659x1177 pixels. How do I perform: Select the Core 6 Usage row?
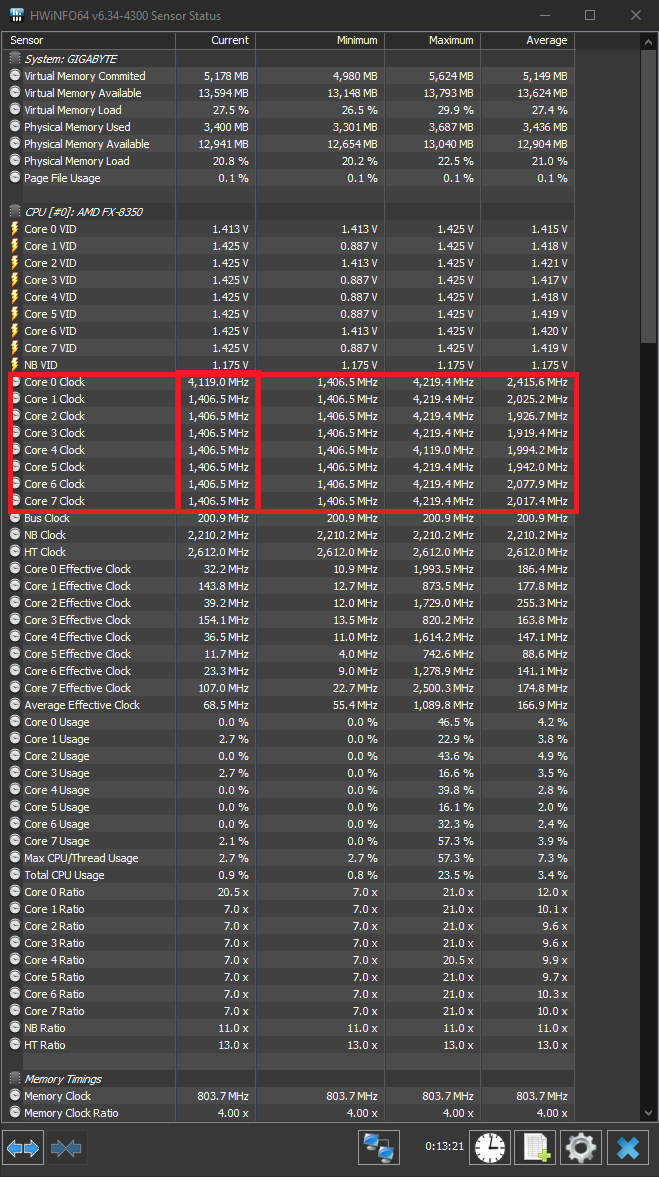point(290,824)
